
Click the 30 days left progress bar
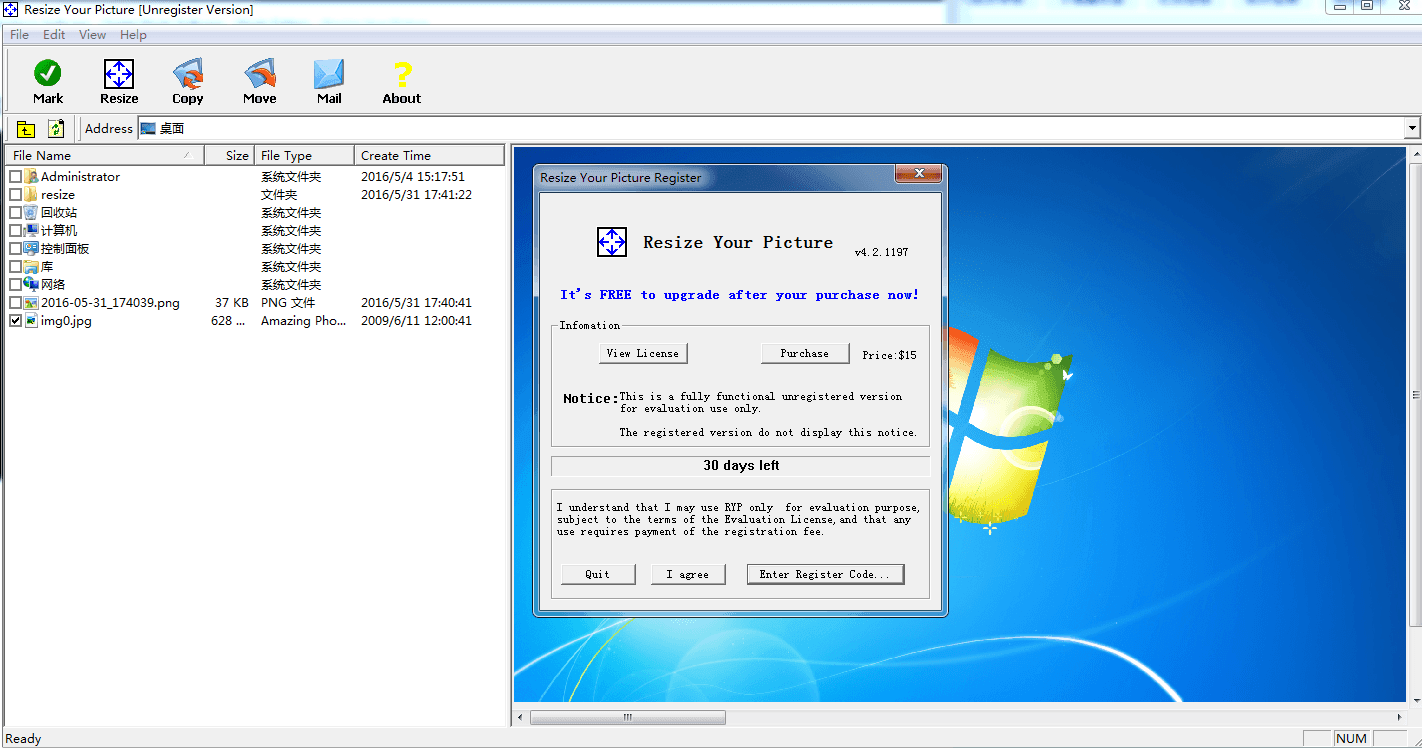[x=741, y=466]
